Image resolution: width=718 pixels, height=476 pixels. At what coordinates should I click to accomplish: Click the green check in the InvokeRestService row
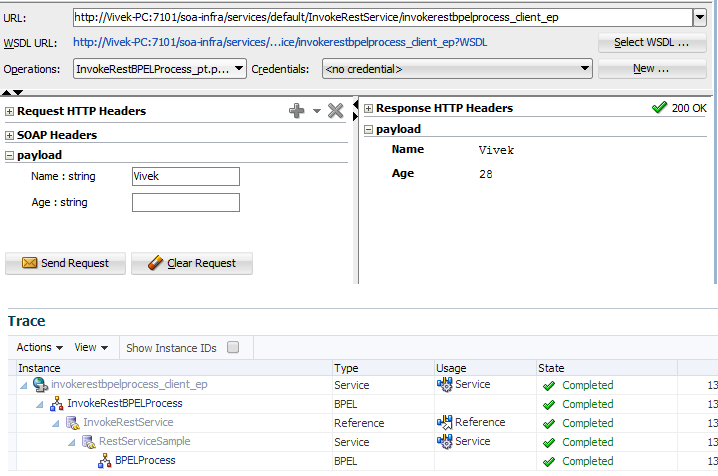tap(549, 424)
